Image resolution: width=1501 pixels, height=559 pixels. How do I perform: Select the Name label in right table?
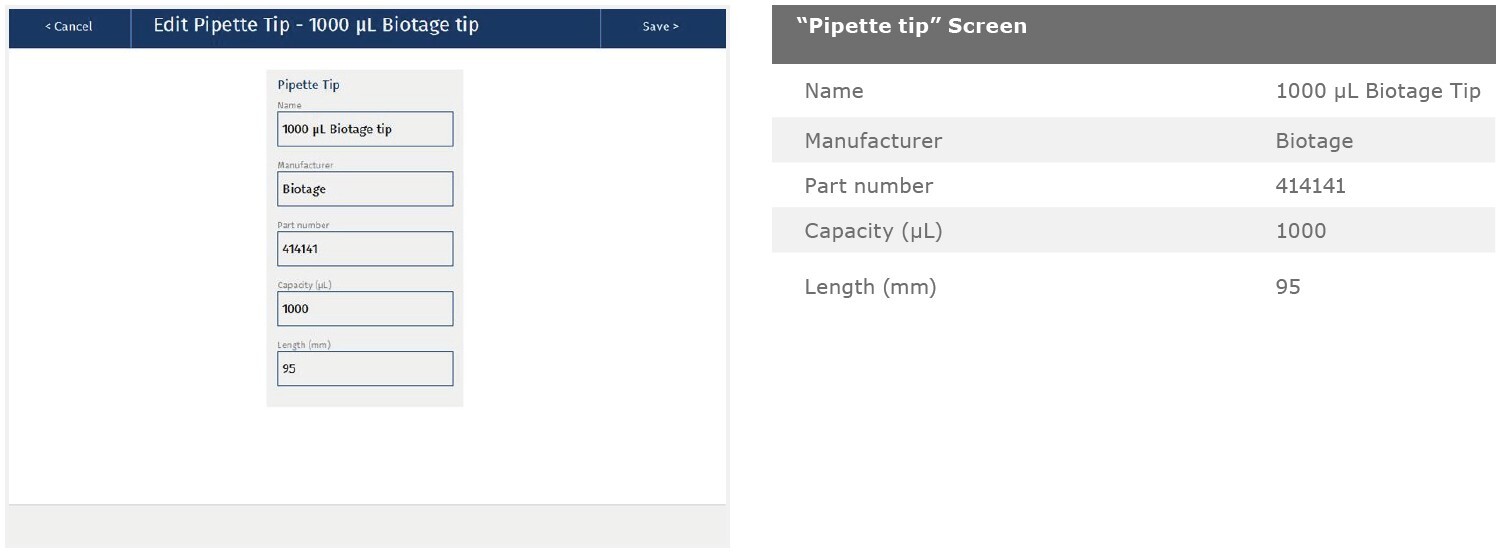833,91
